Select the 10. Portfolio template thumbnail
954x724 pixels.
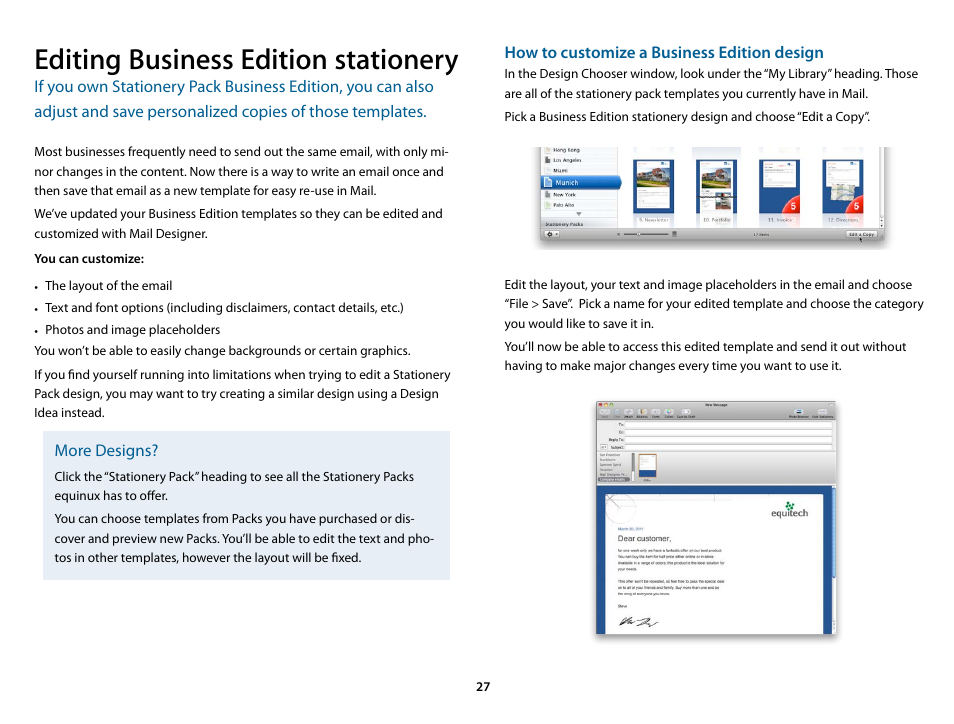[716, 184]
